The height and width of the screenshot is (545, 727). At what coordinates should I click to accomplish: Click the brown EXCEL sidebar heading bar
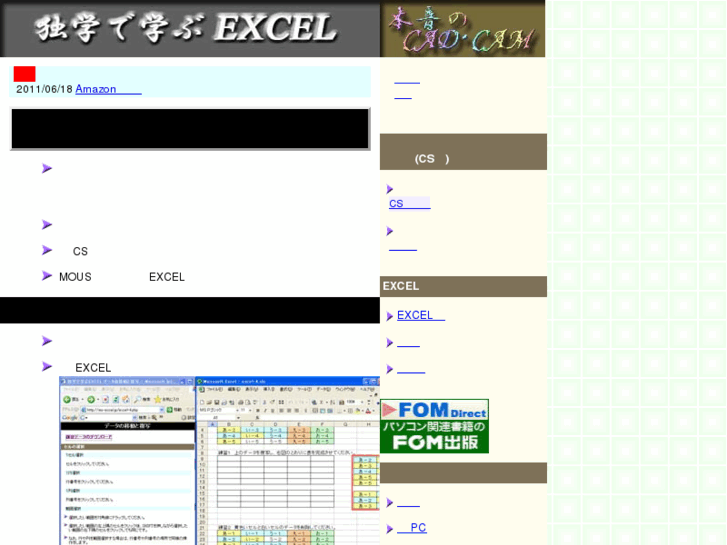tap(463, 286)
